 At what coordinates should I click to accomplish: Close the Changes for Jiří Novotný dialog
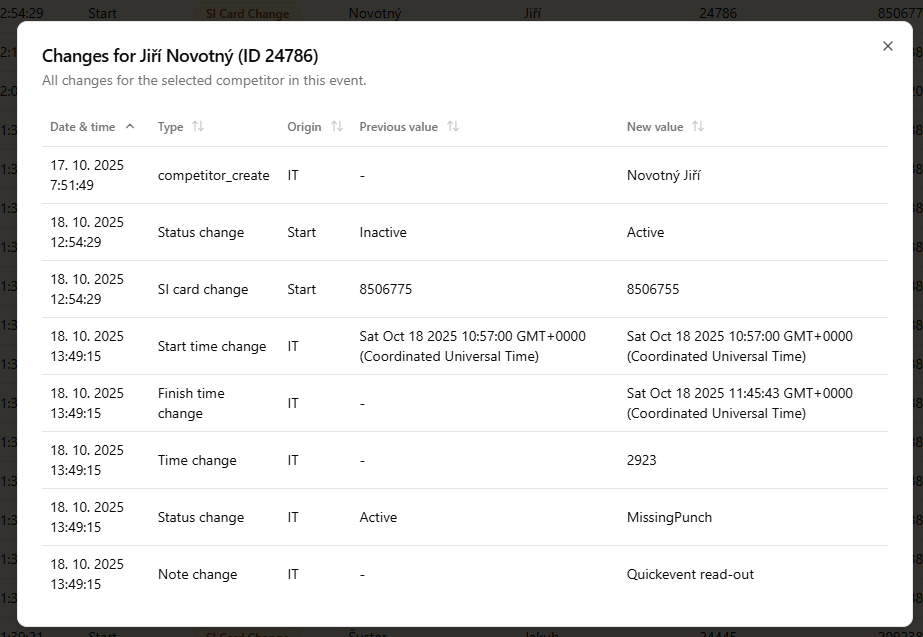(887, 46)
